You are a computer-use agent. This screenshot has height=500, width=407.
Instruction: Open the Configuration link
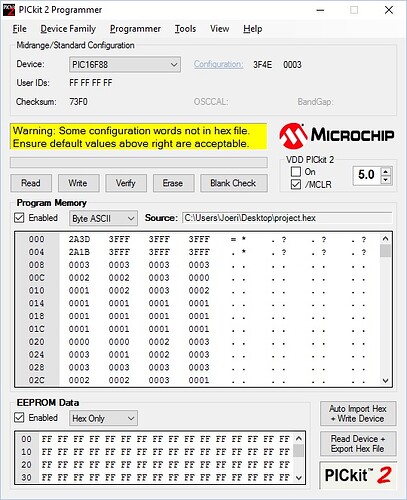click(218, 64)
